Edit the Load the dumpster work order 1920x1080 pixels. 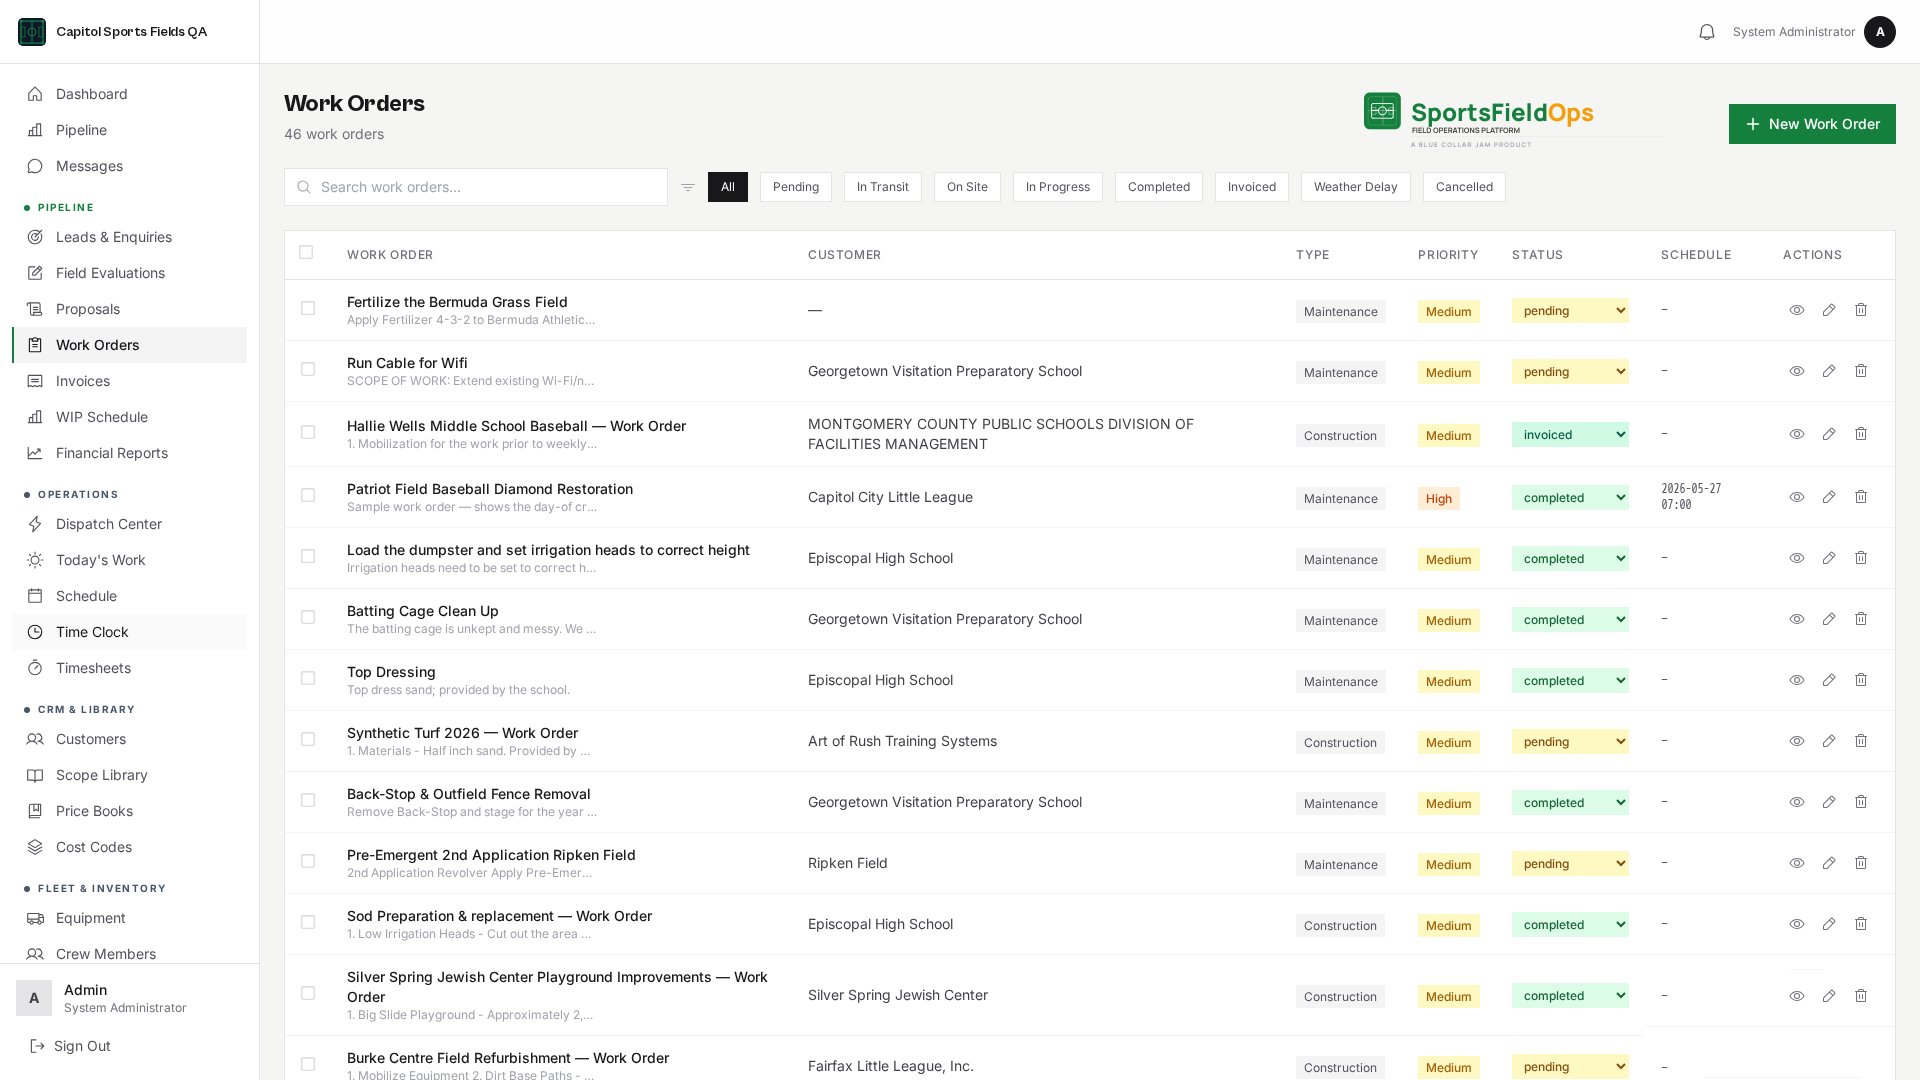coord(1829,558)
